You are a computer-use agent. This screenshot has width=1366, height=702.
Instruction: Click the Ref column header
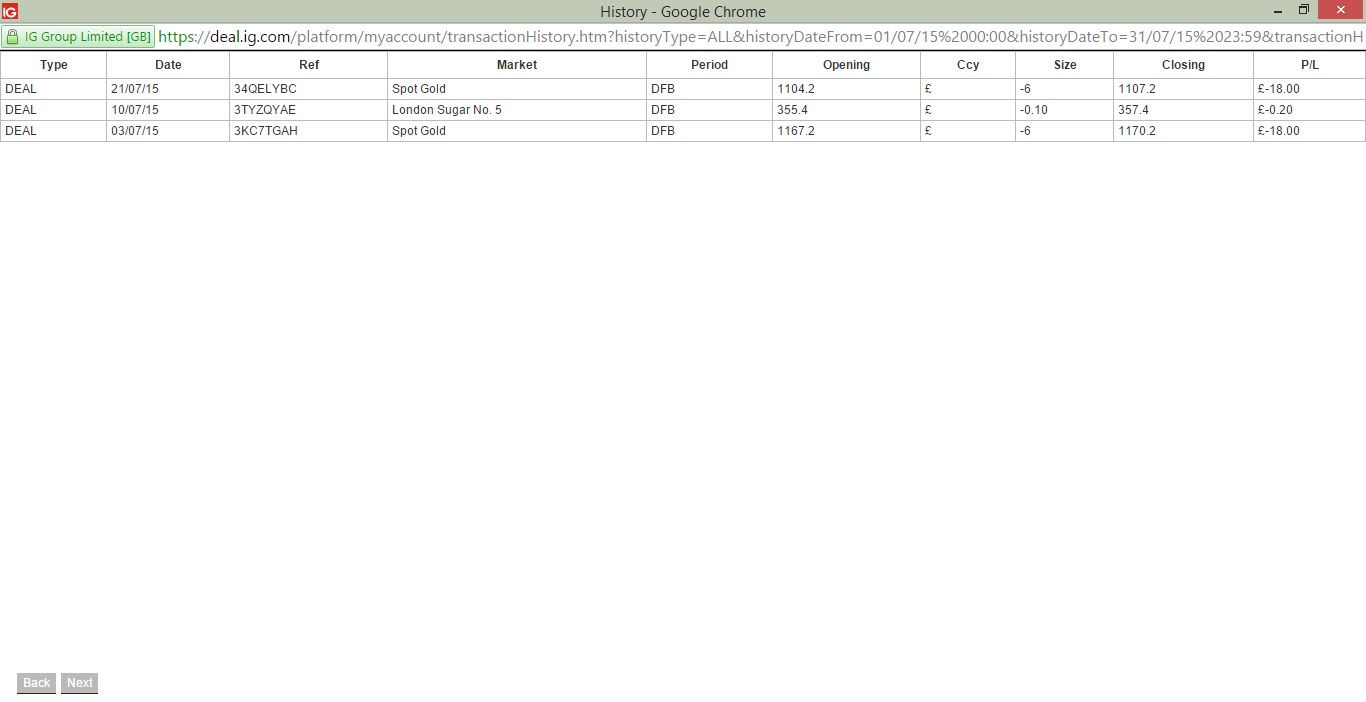[309, 65]
